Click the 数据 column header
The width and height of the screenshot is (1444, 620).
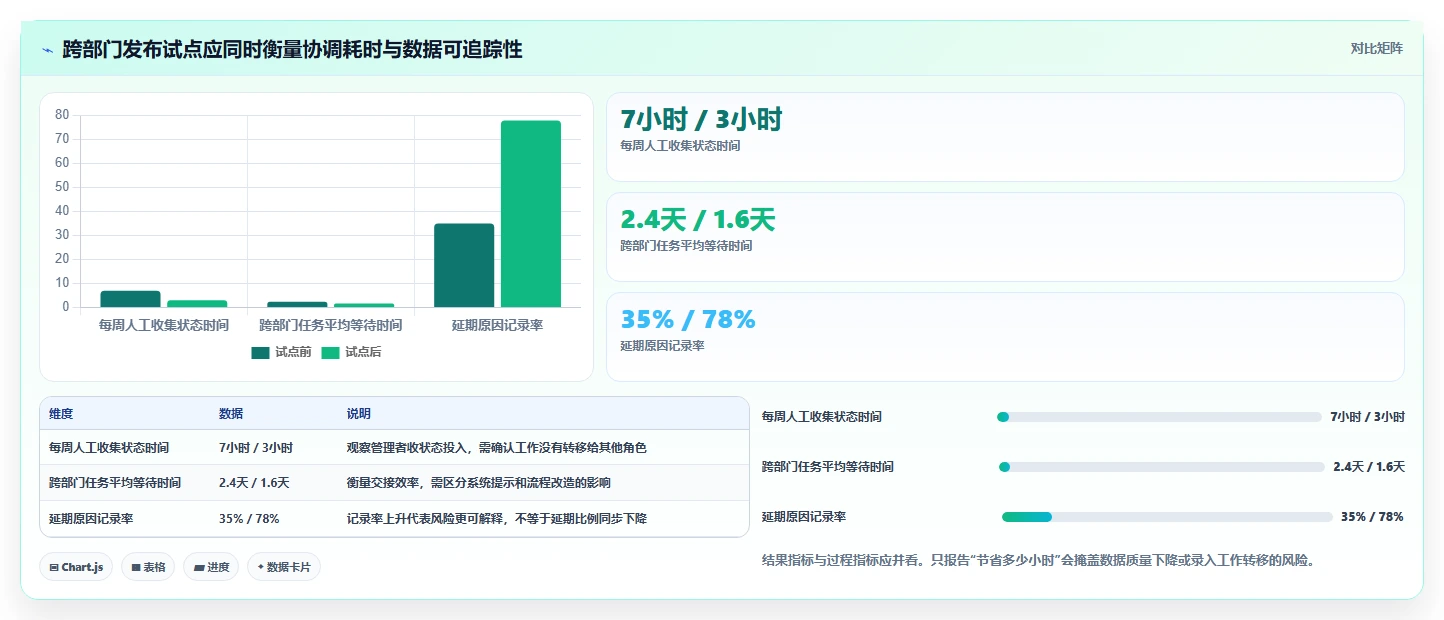point(231,414)
